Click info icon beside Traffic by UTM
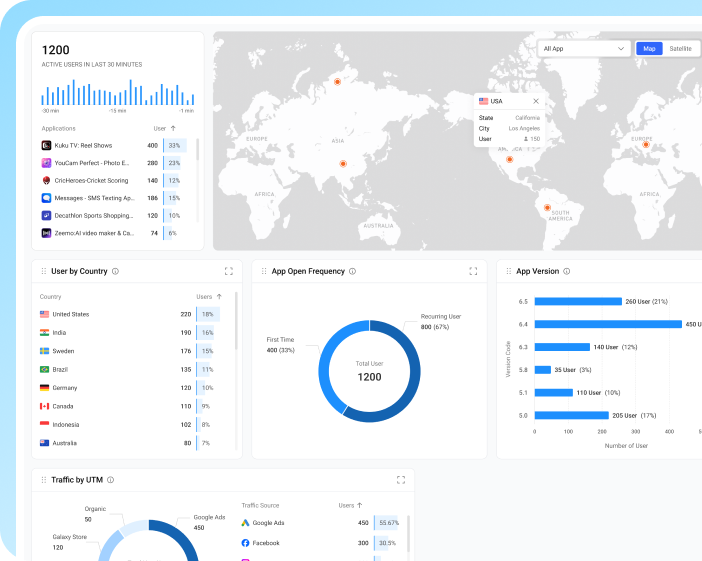 point(111,480)
